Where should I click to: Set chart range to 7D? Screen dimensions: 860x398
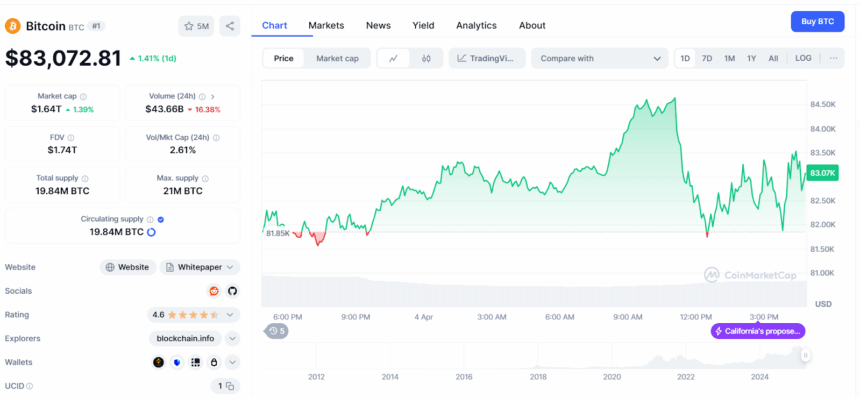pyautogui.click(x=707, y=58)
